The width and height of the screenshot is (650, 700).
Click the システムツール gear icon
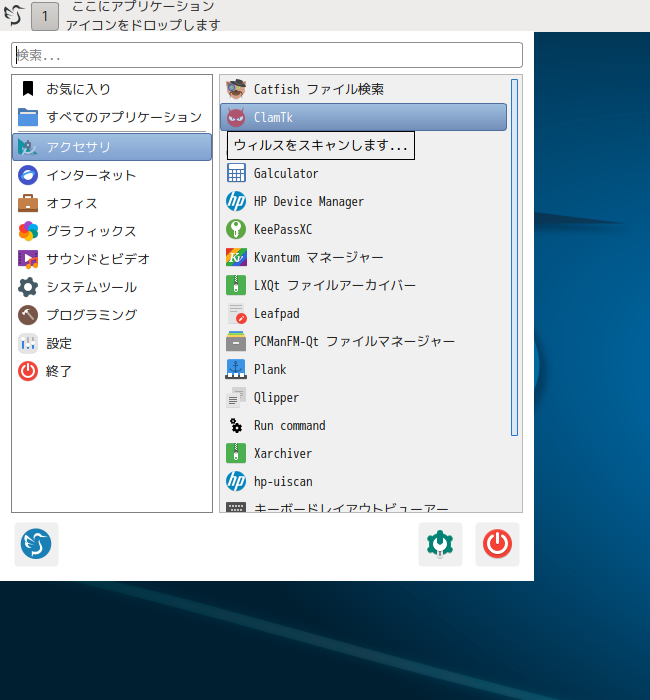coord(28,287)
